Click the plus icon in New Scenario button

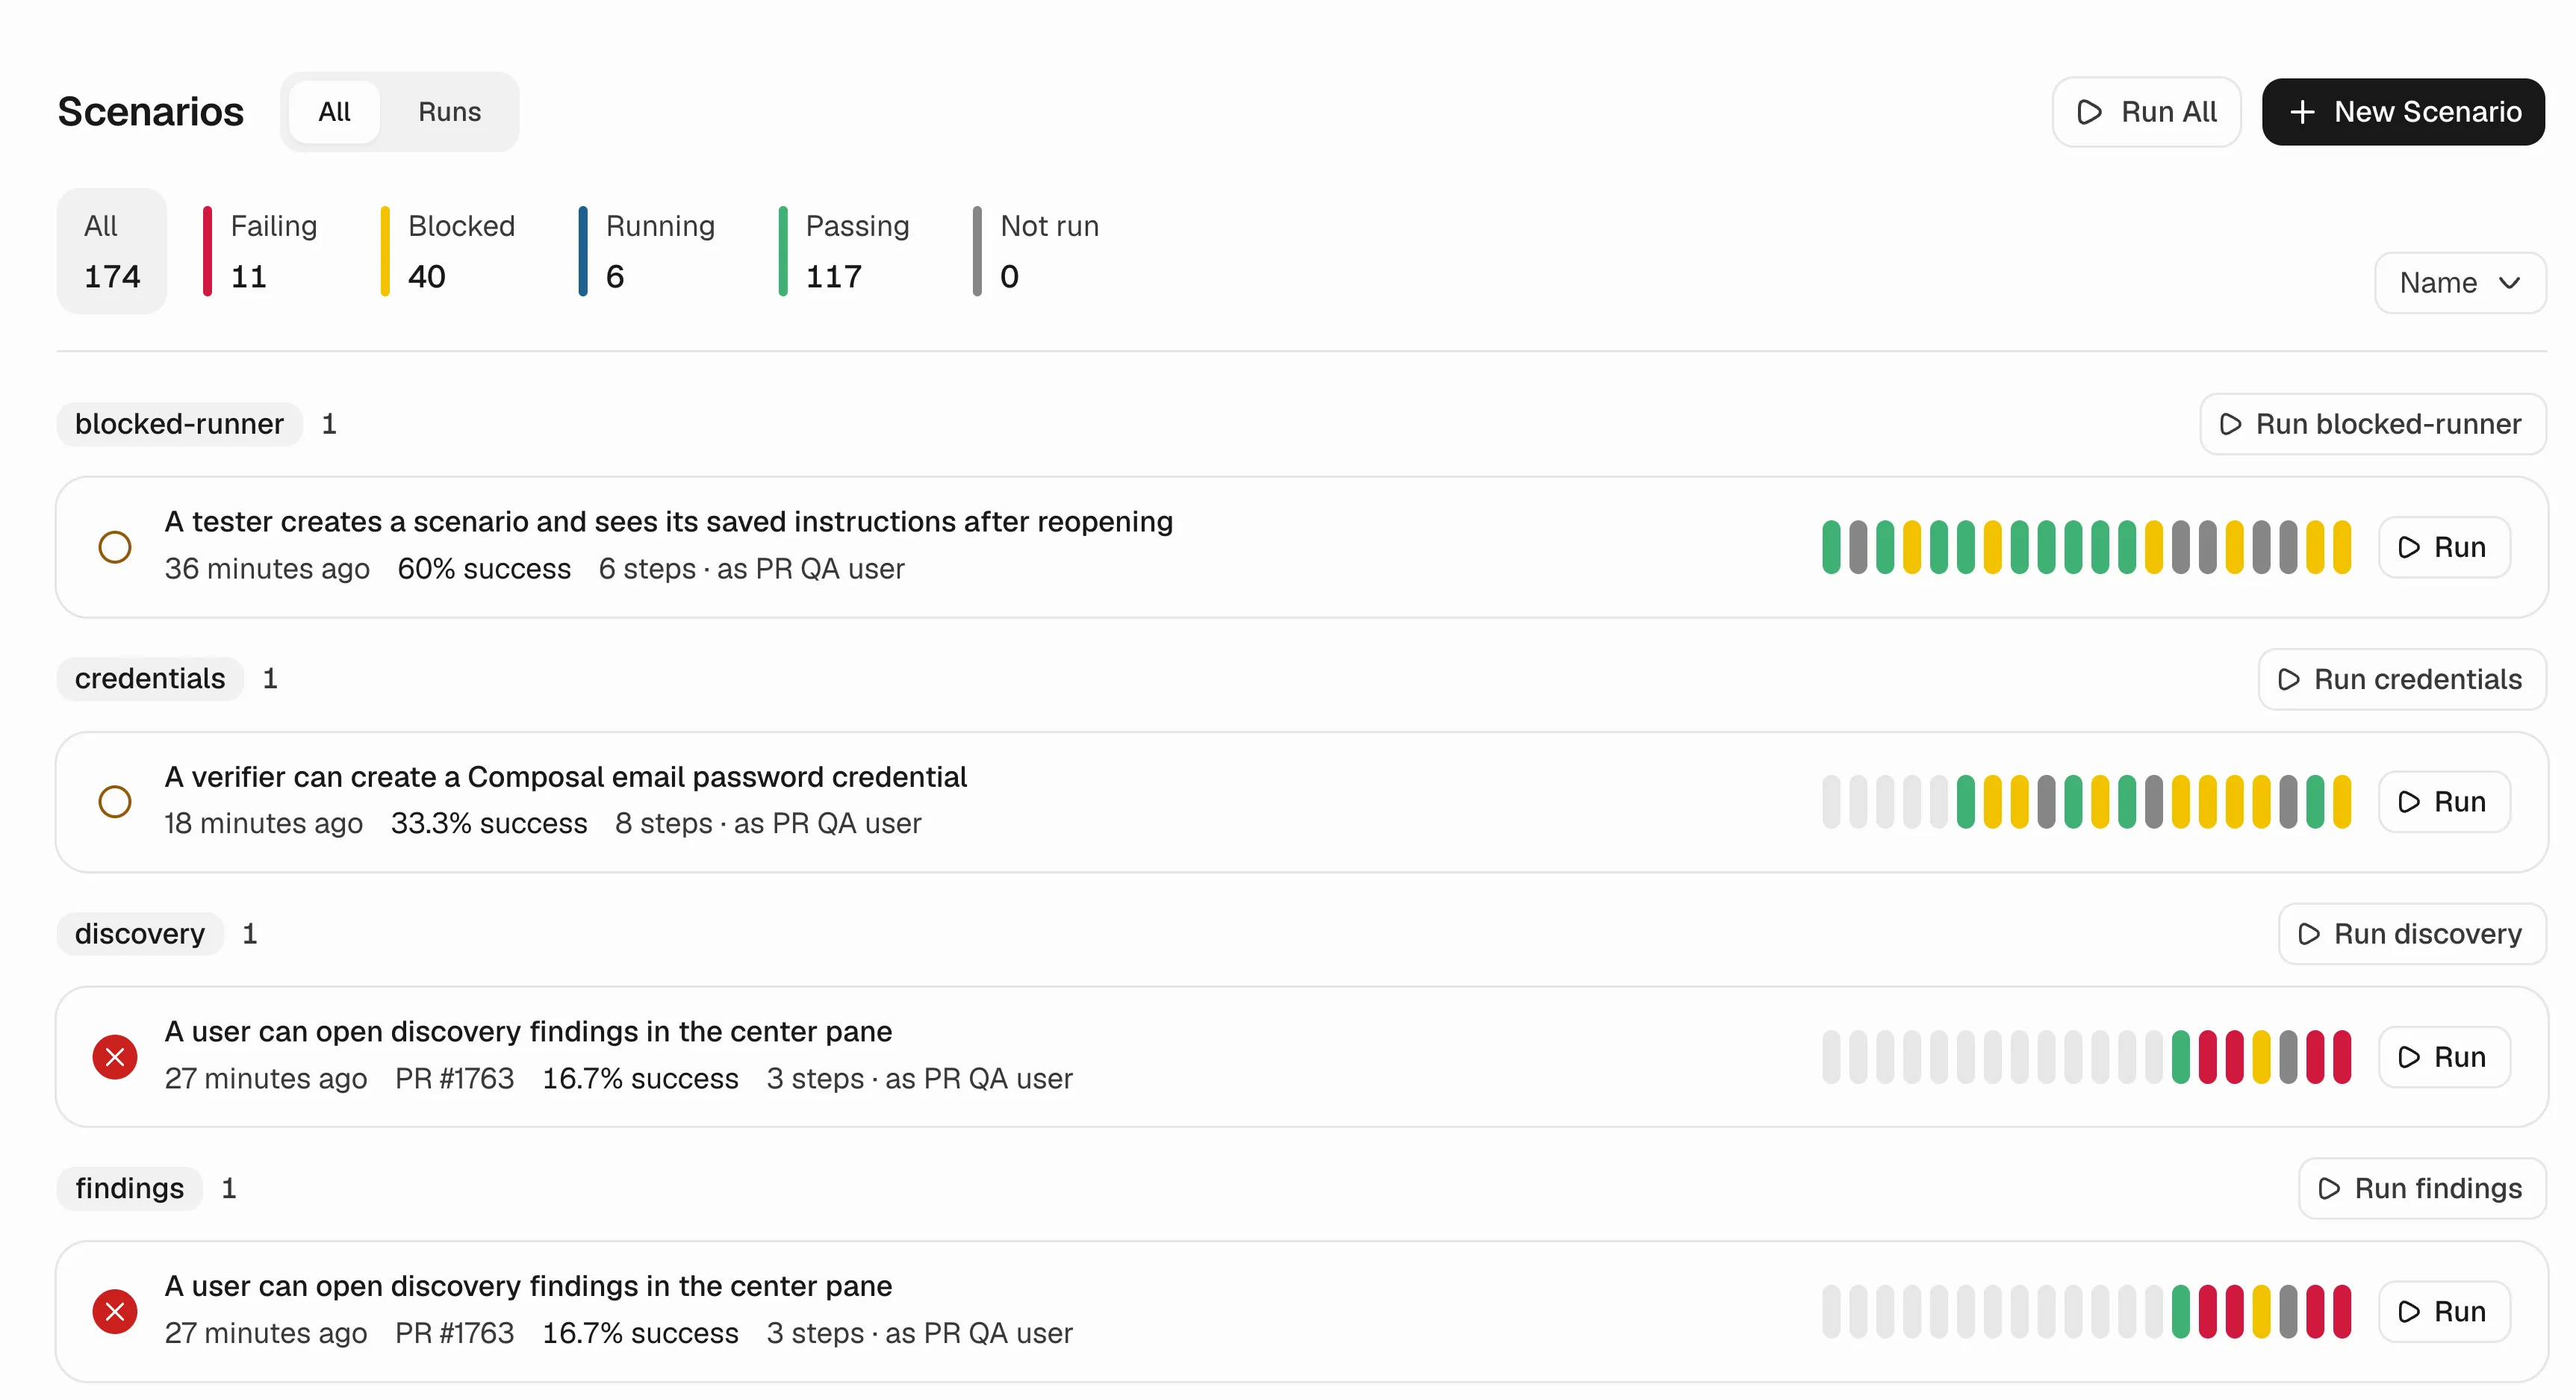tap(2302, 112)
